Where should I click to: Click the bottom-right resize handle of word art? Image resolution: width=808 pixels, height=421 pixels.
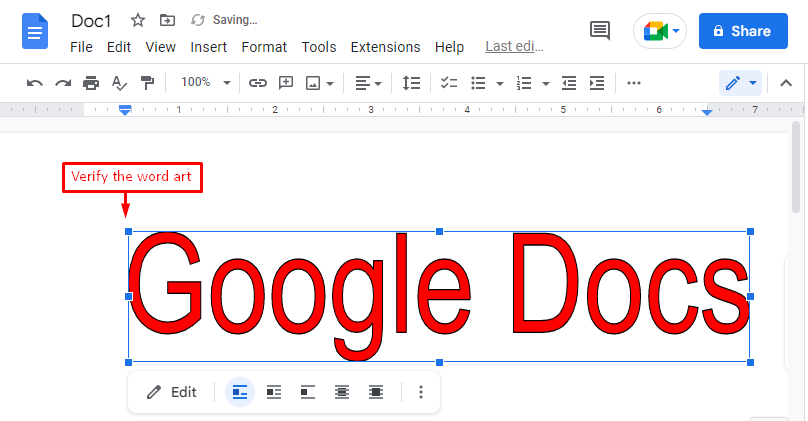click(750, 362)
